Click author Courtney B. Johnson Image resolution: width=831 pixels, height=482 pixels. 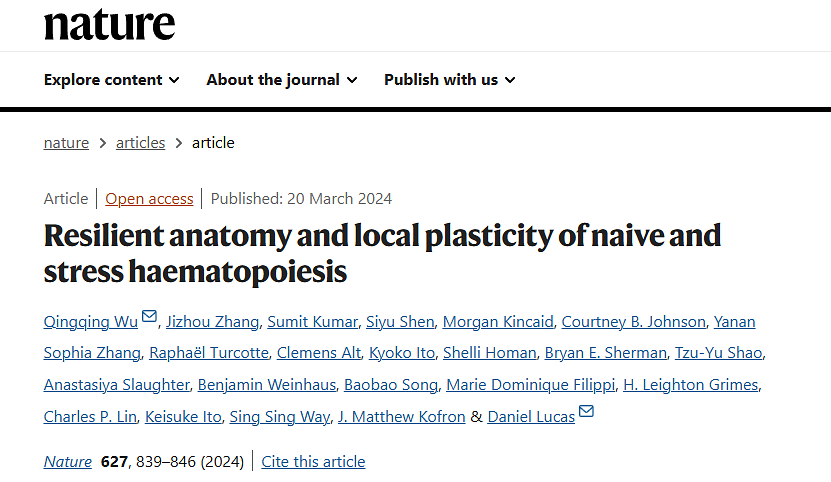coord(633,322)
